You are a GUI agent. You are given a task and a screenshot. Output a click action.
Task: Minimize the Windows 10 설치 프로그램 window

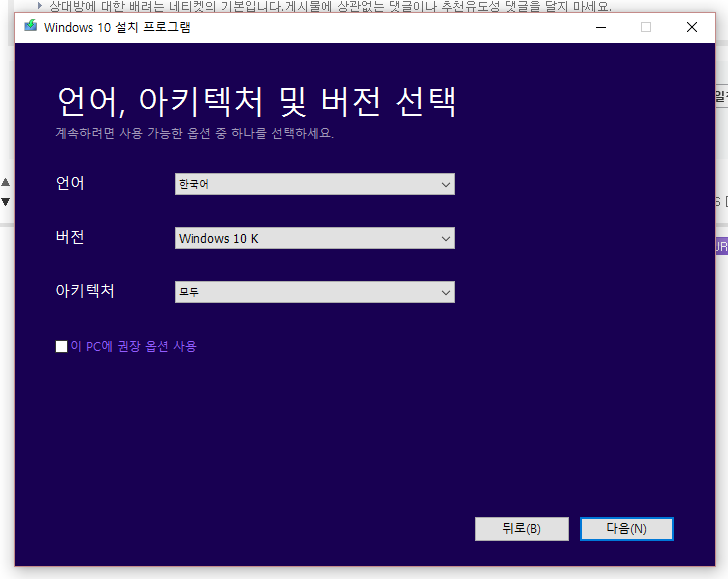coord(601,27)
